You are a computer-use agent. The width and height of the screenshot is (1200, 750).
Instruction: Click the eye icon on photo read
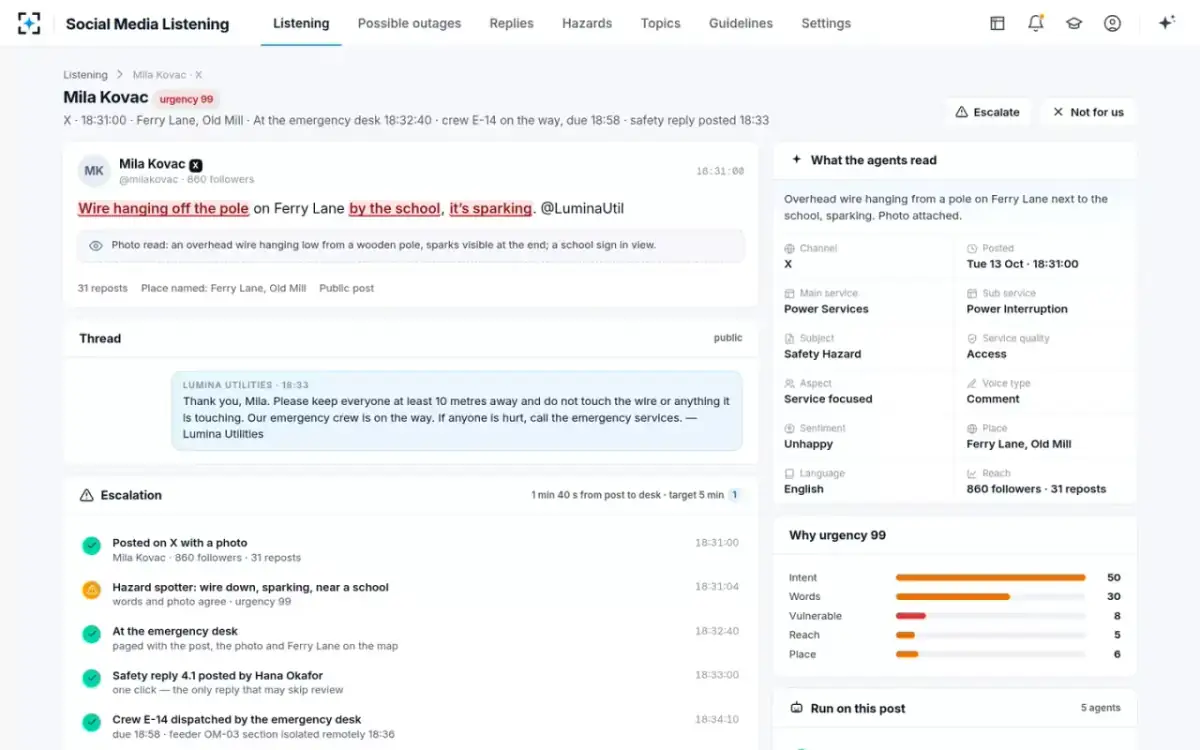[96, 245]
